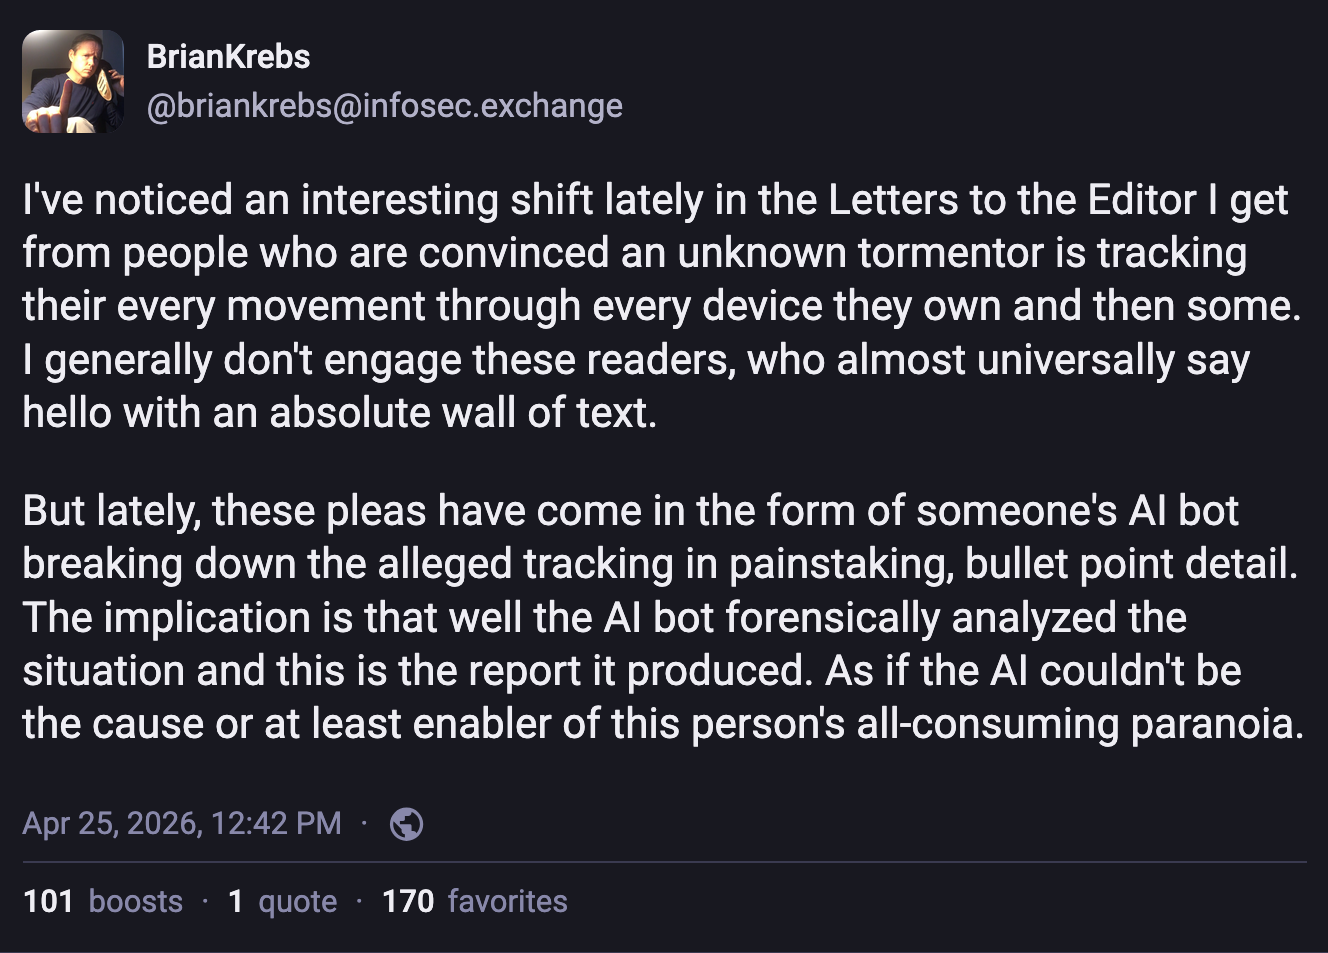Click the word "boosts" label
The image size is (1328, 953).
[136, 901]
